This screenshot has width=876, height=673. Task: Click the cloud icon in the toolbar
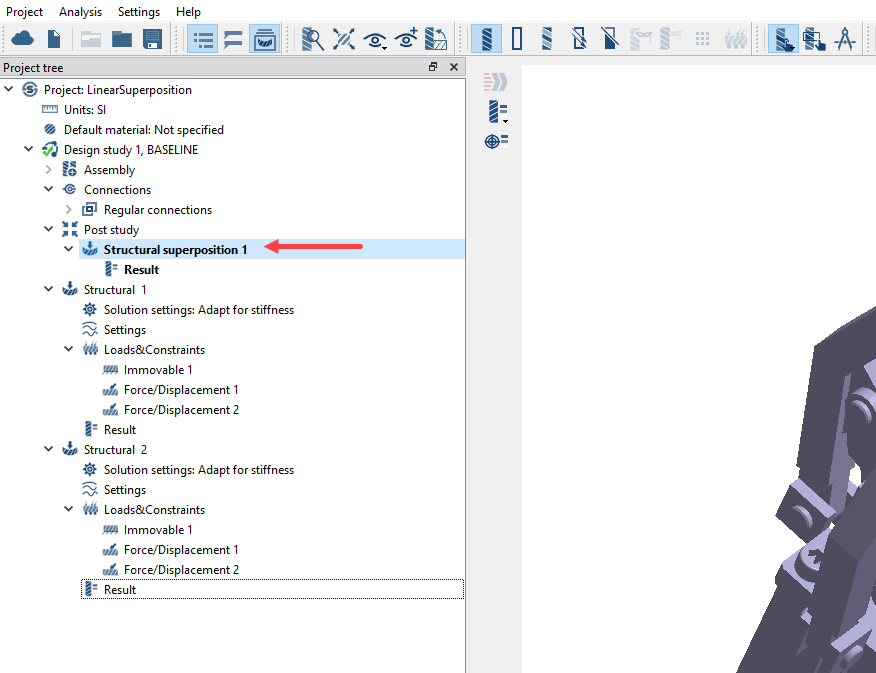pos(22,40)
